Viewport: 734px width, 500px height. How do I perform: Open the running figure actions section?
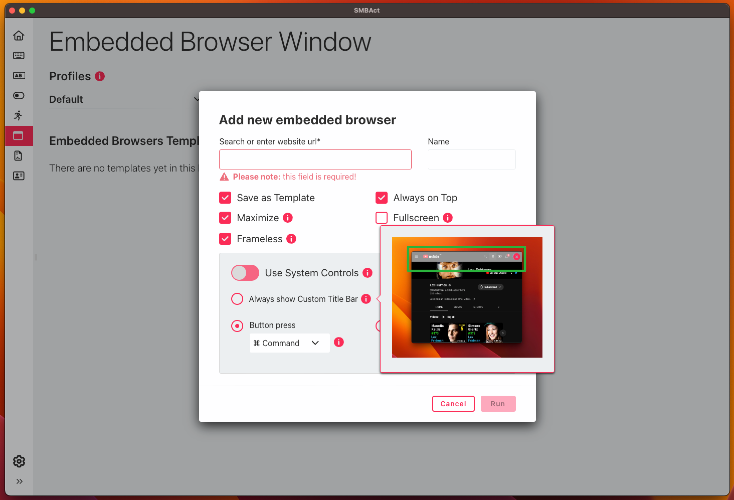click(x=19, y=116)
